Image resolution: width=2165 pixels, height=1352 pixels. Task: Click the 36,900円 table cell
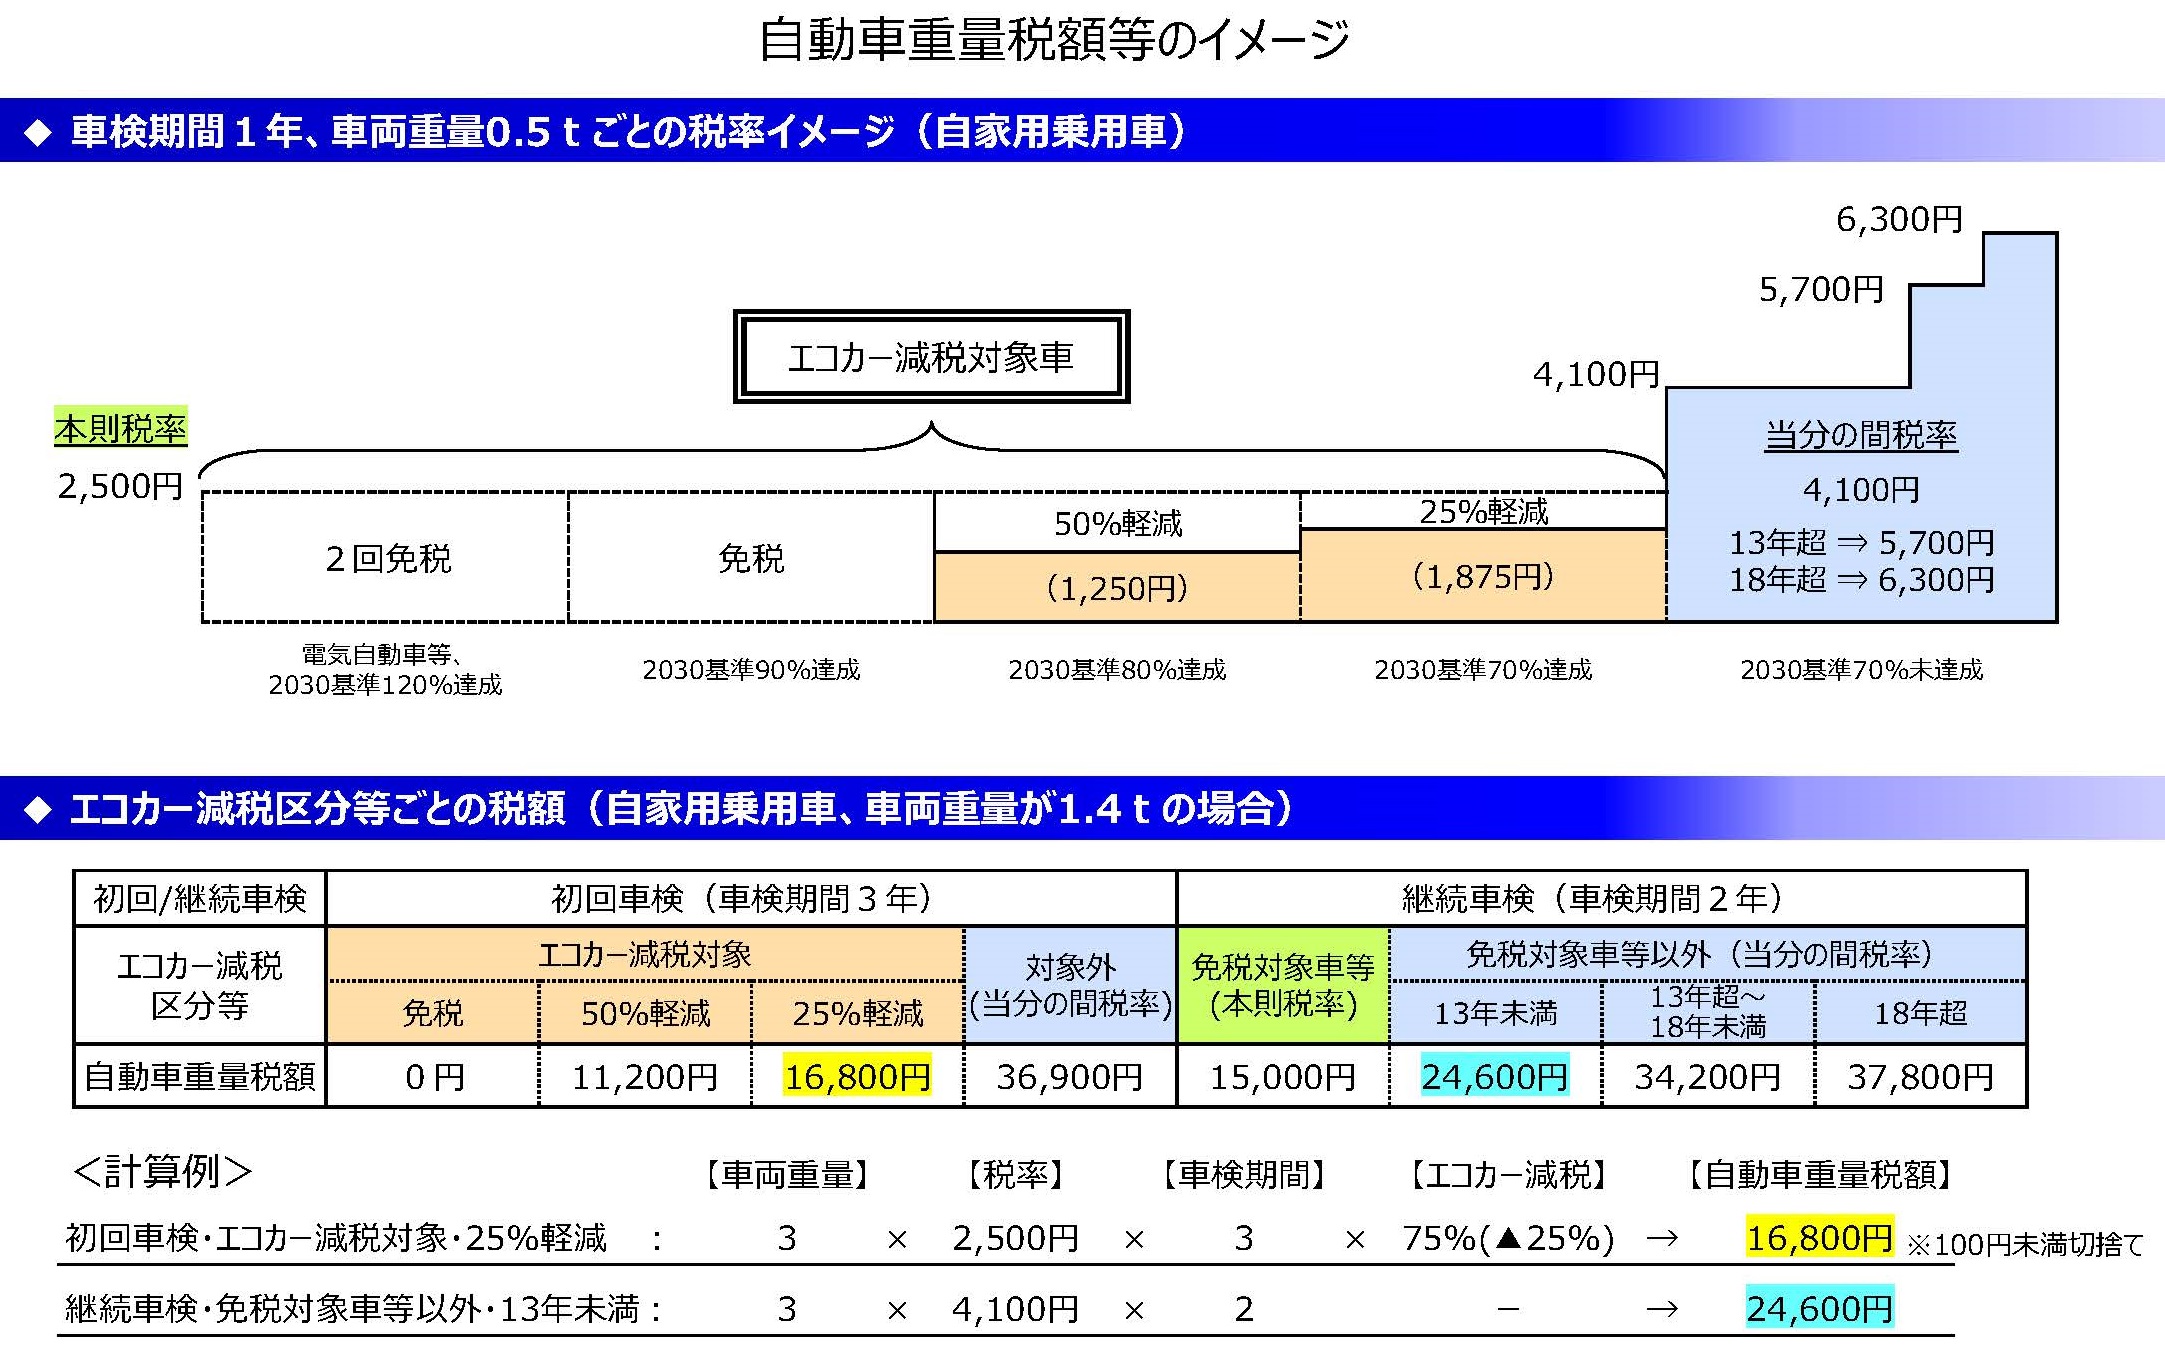(1070, 1076)
